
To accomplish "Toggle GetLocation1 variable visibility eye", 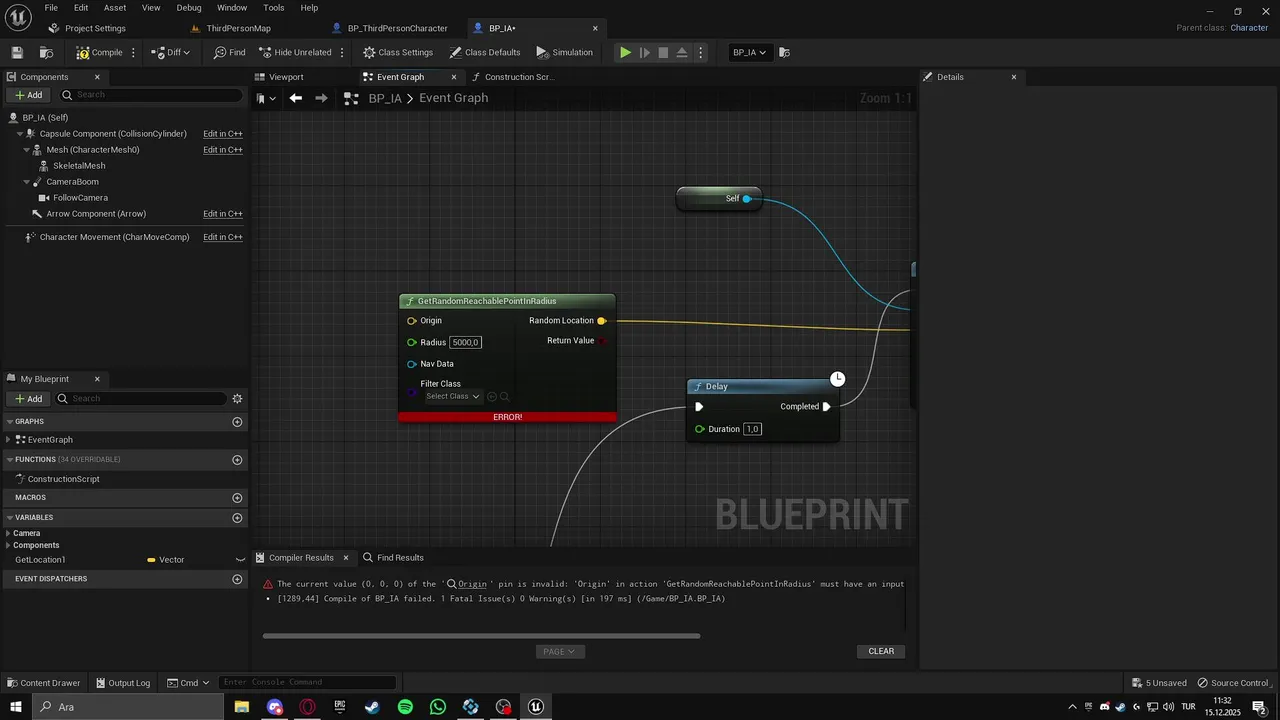I will click(x=240, y=560).
